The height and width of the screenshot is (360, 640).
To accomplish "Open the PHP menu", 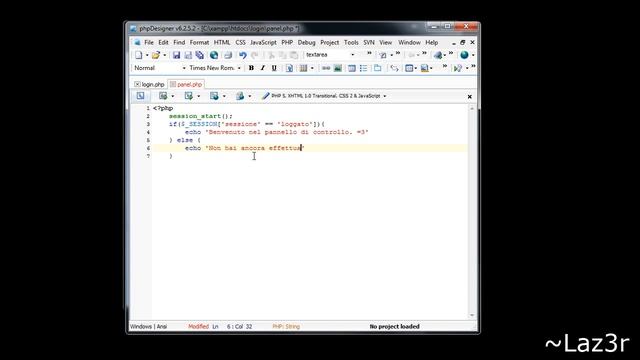I will point(287,42).
